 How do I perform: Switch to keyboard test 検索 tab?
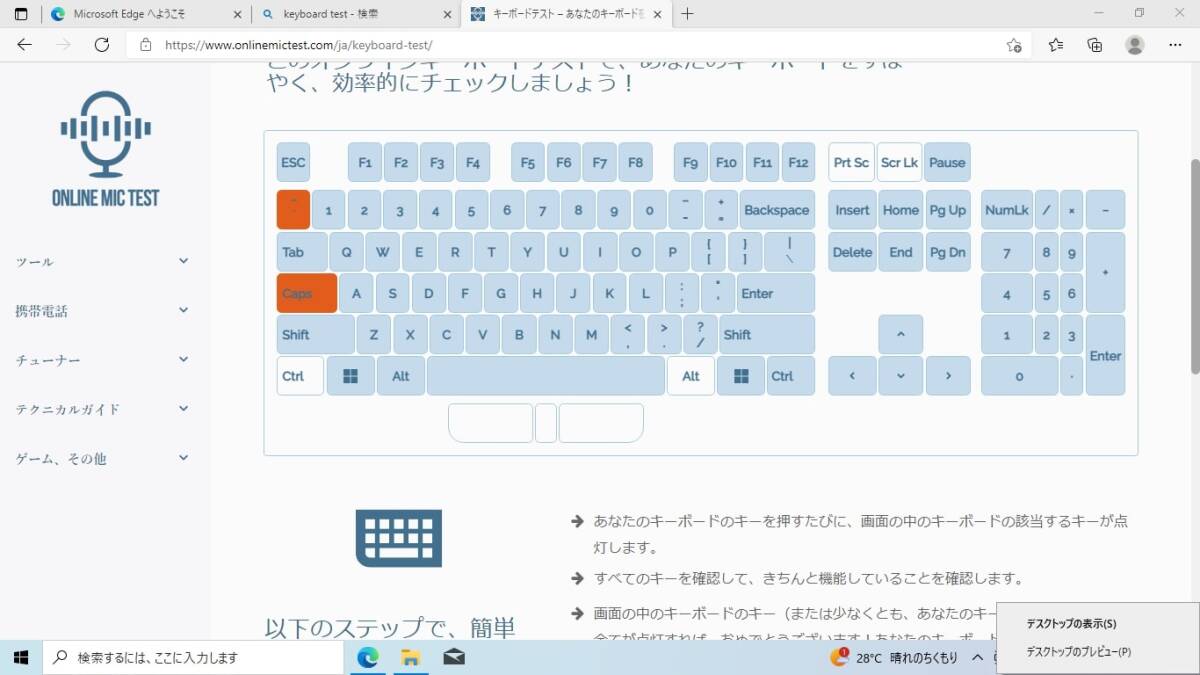pyautogui.click(x=355, y=14)
